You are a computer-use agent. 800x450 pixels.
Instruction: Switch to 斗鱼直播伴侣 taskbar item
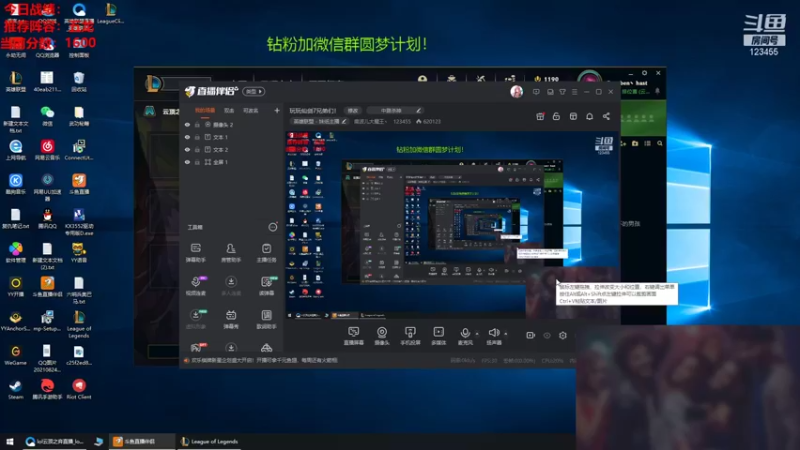pyautogui.click(x=141, y=441)
